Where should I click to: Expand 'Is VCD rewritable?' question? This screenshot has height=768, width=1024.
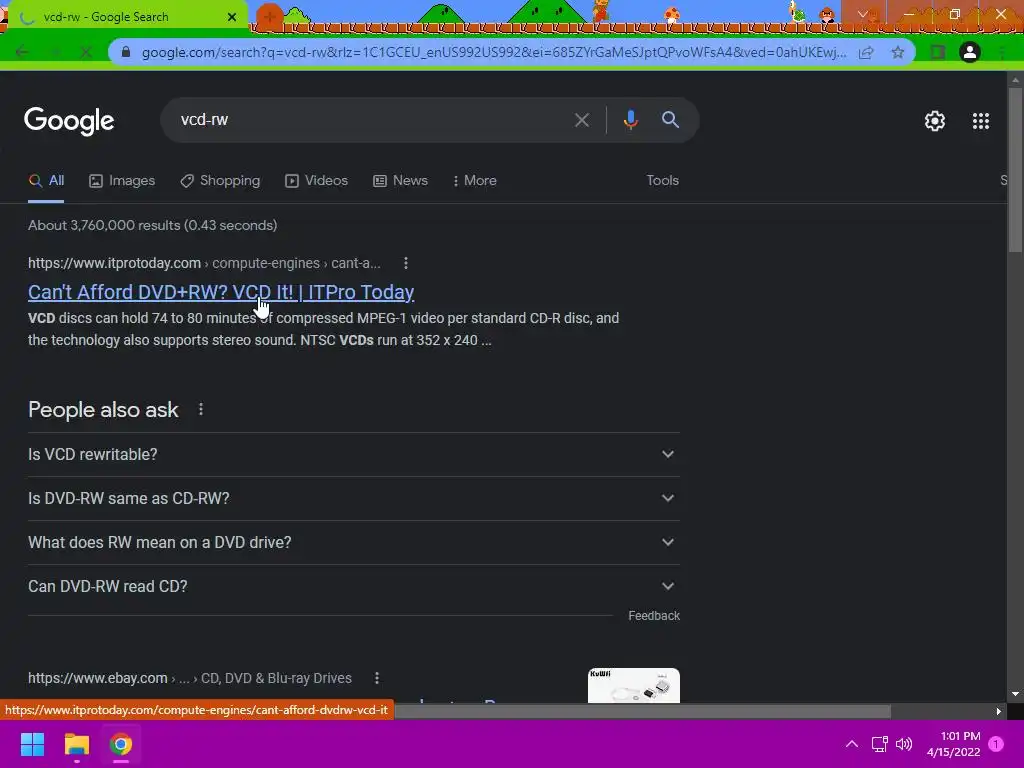coord(353,455)
